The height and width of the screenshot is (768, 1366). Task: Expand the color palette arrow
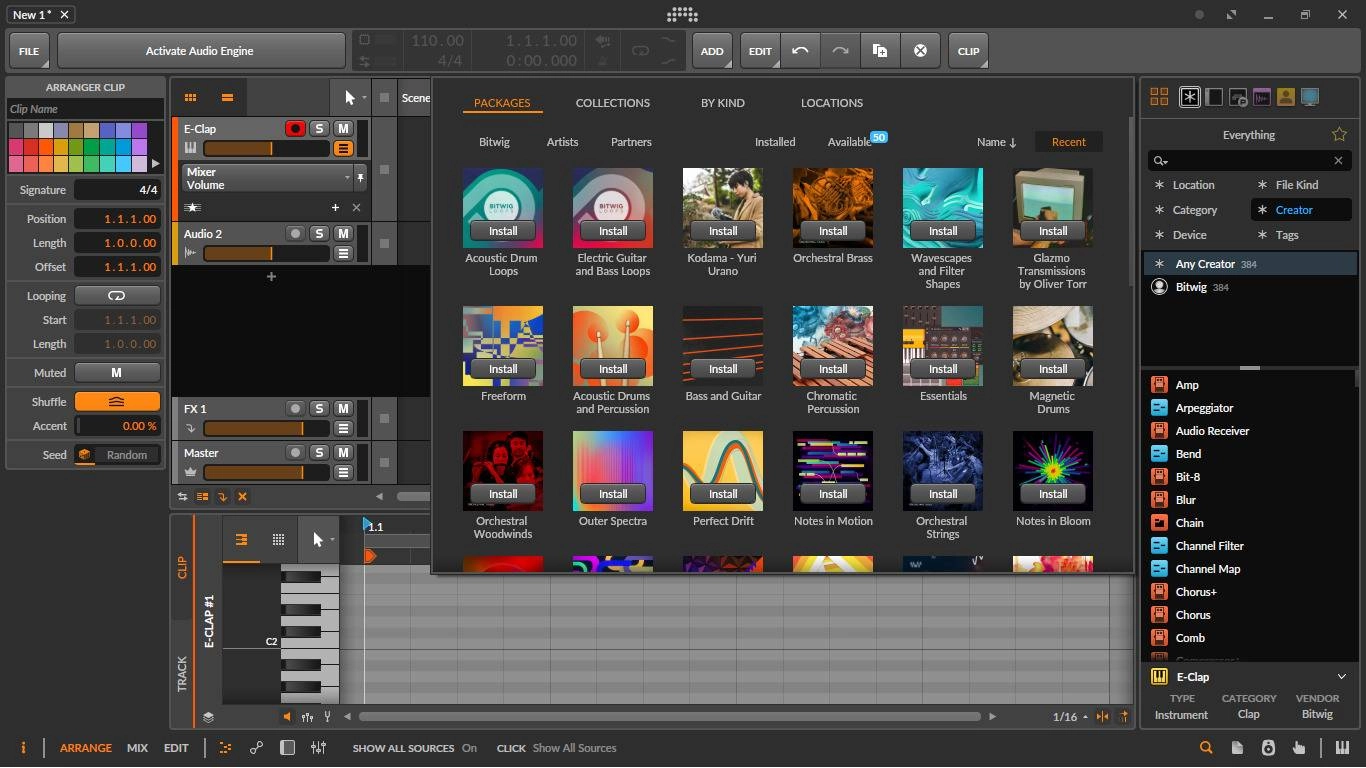click(x=155, y=163)
